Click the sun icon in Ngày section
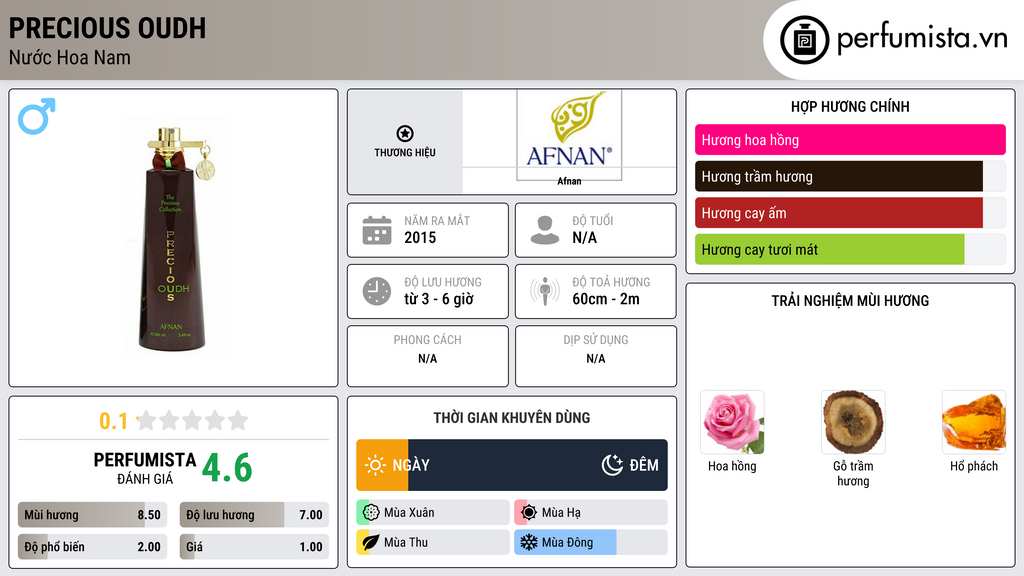Image resolution: width=1024 pixels, height=576 pixels. 375,465
